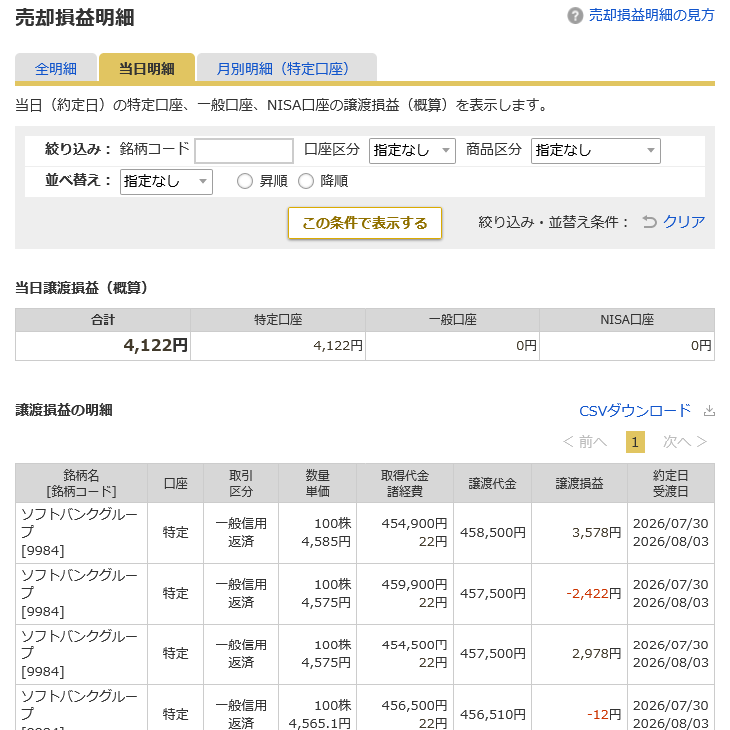
Task: Click the 譲渡損益 3,578円 cell
Action: [x=580, y=533]
